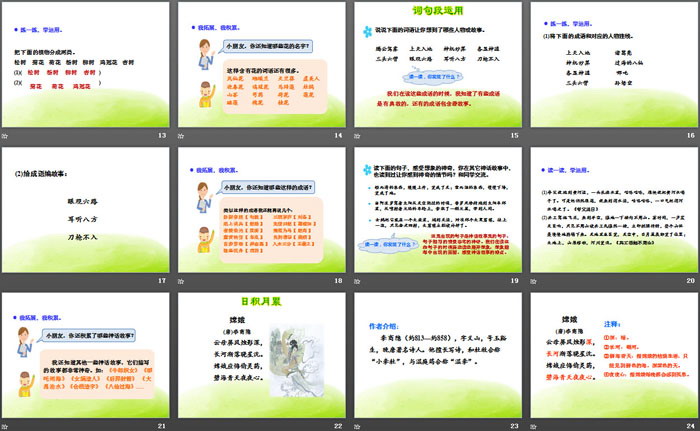
Task: Select slide 21 thumbnail about myth stories
Action: [x=86, y=355]
